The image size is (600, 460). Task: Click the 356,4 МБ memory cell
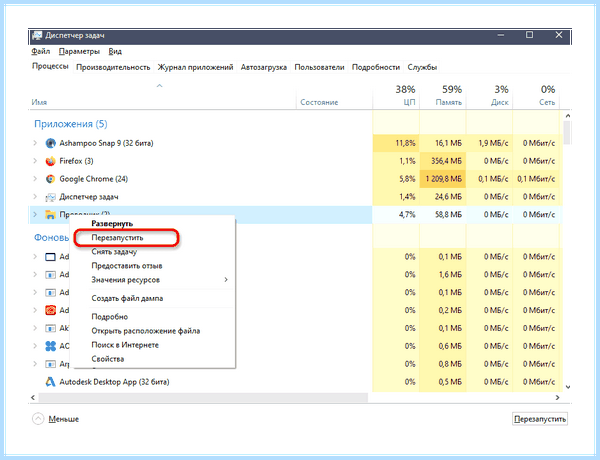click(x=443, y=161)
